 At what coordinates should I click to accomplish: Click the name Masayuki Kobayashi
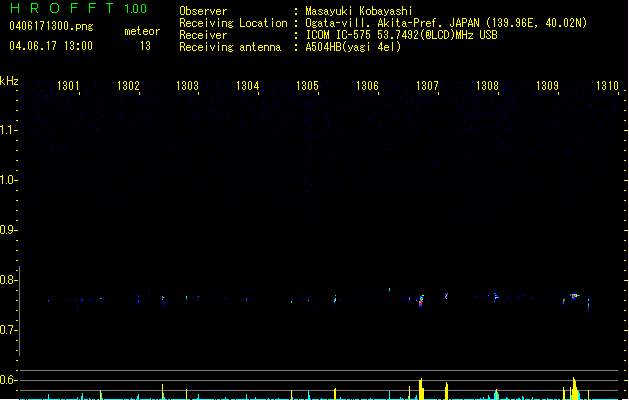point(359,11)
